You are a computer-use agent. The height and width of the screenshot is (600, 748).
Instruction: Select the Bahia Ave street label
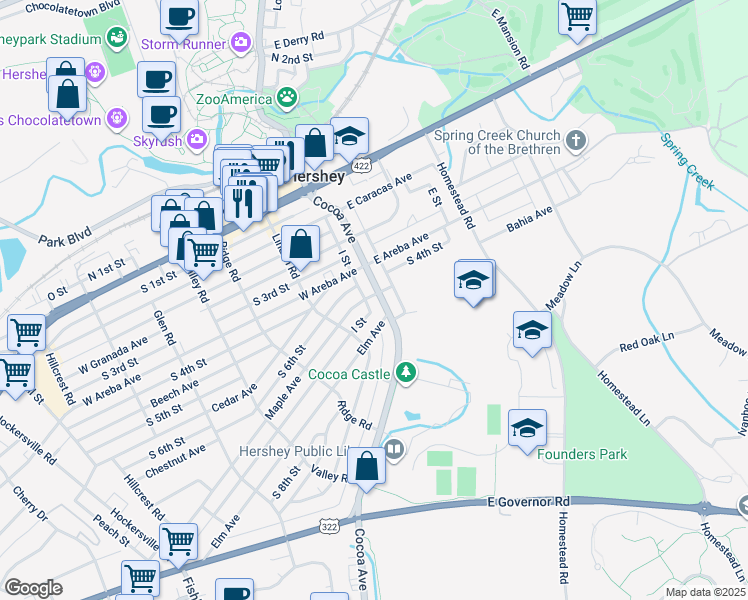point(530,219)
